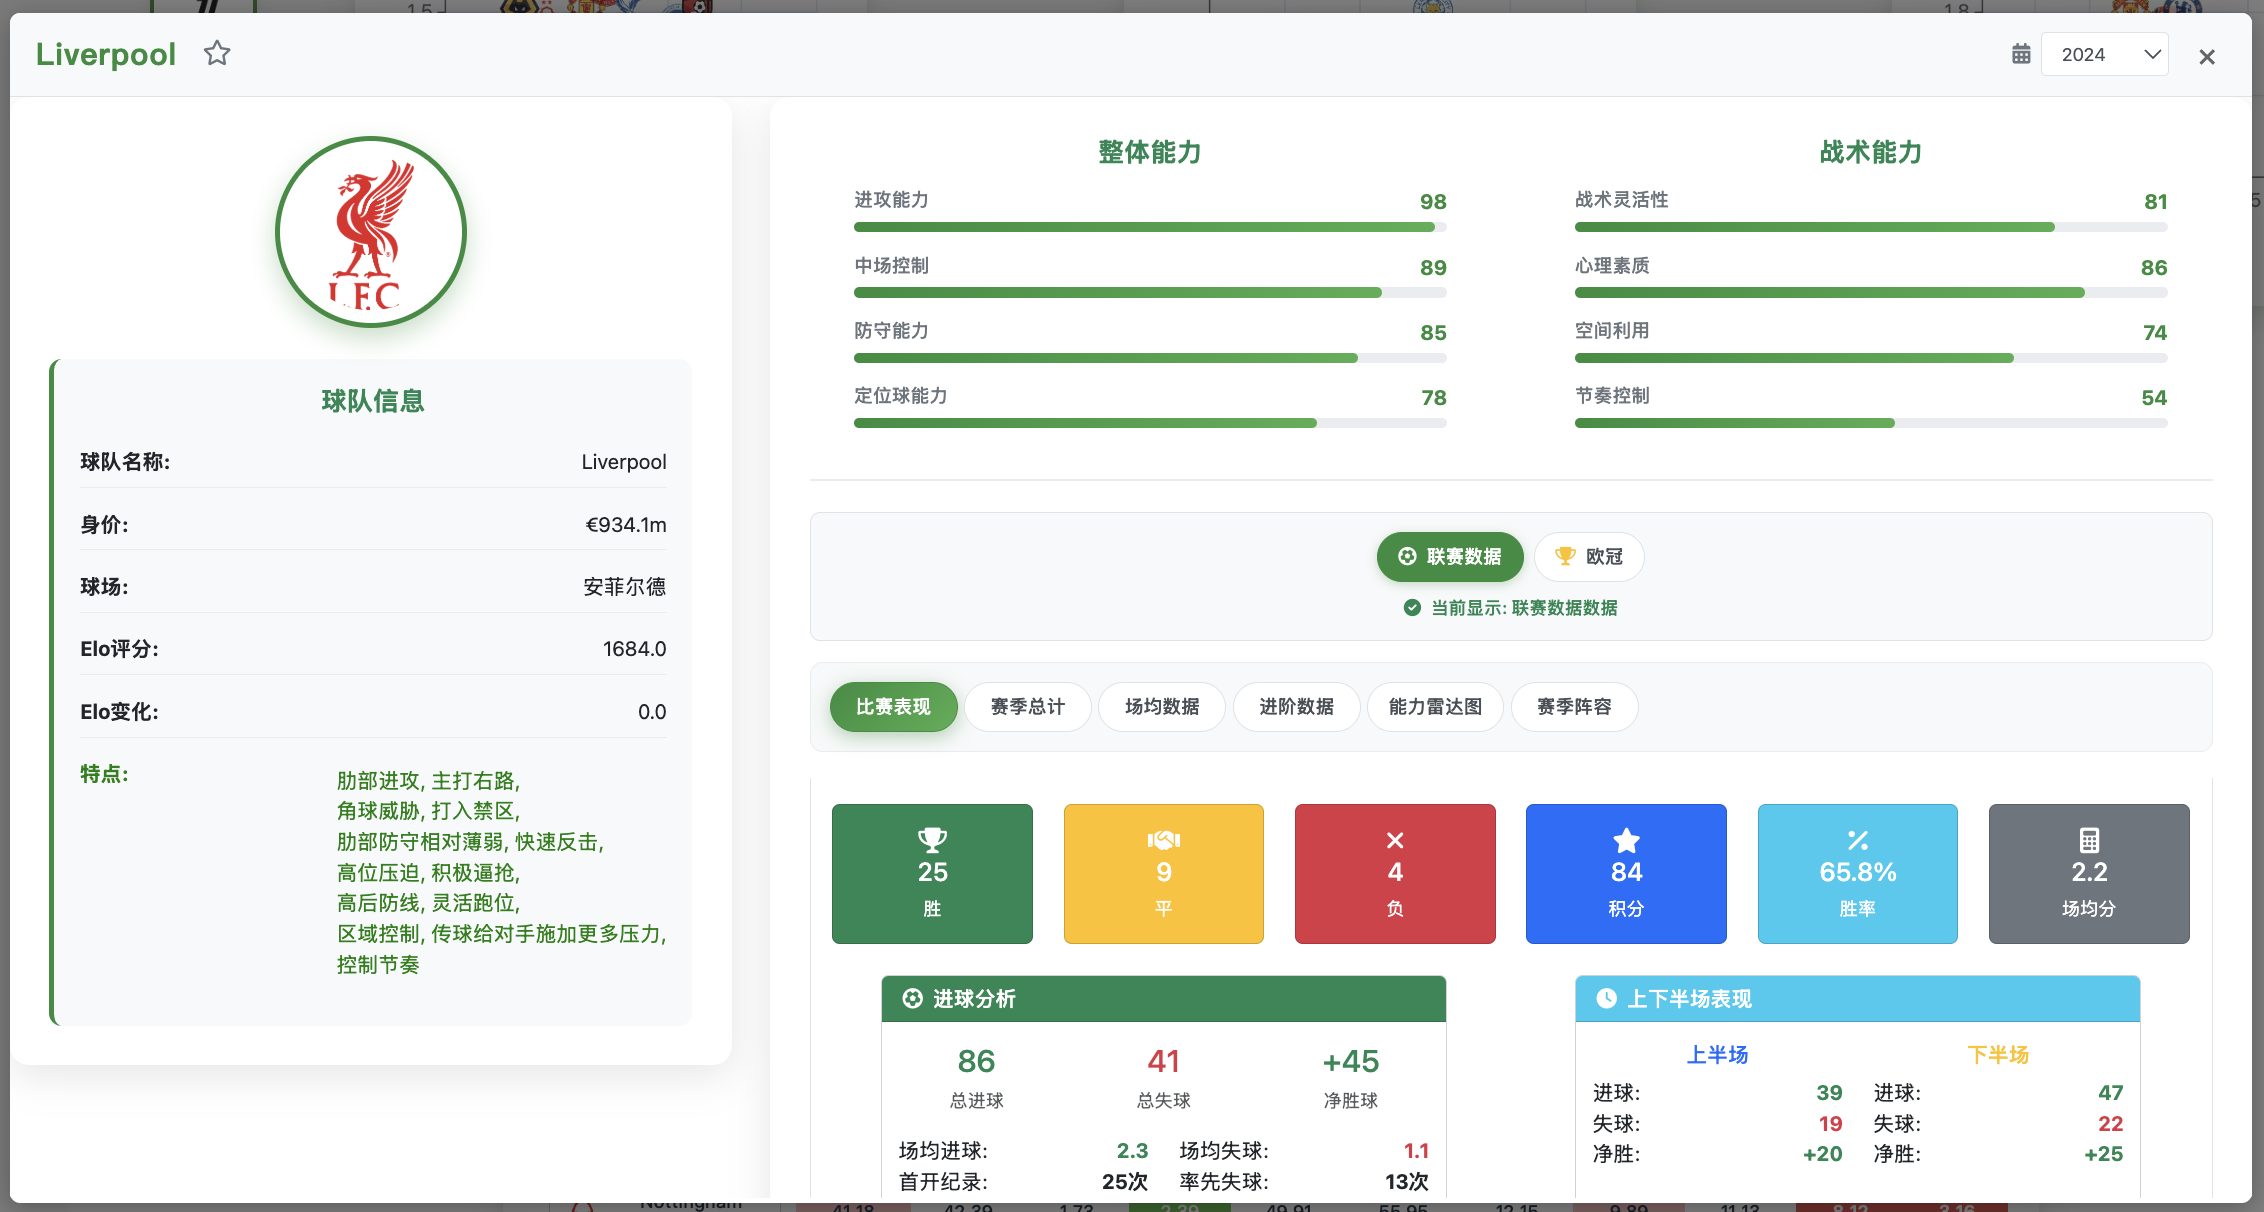Enable 联赛数据 display mode

1450,557
